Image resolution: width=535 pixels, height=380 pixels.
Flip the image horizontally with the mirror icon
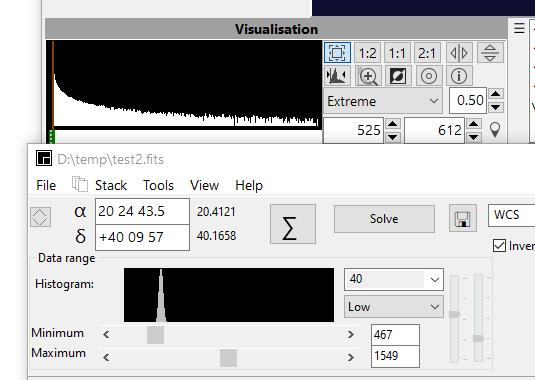[x=459, y=53]
